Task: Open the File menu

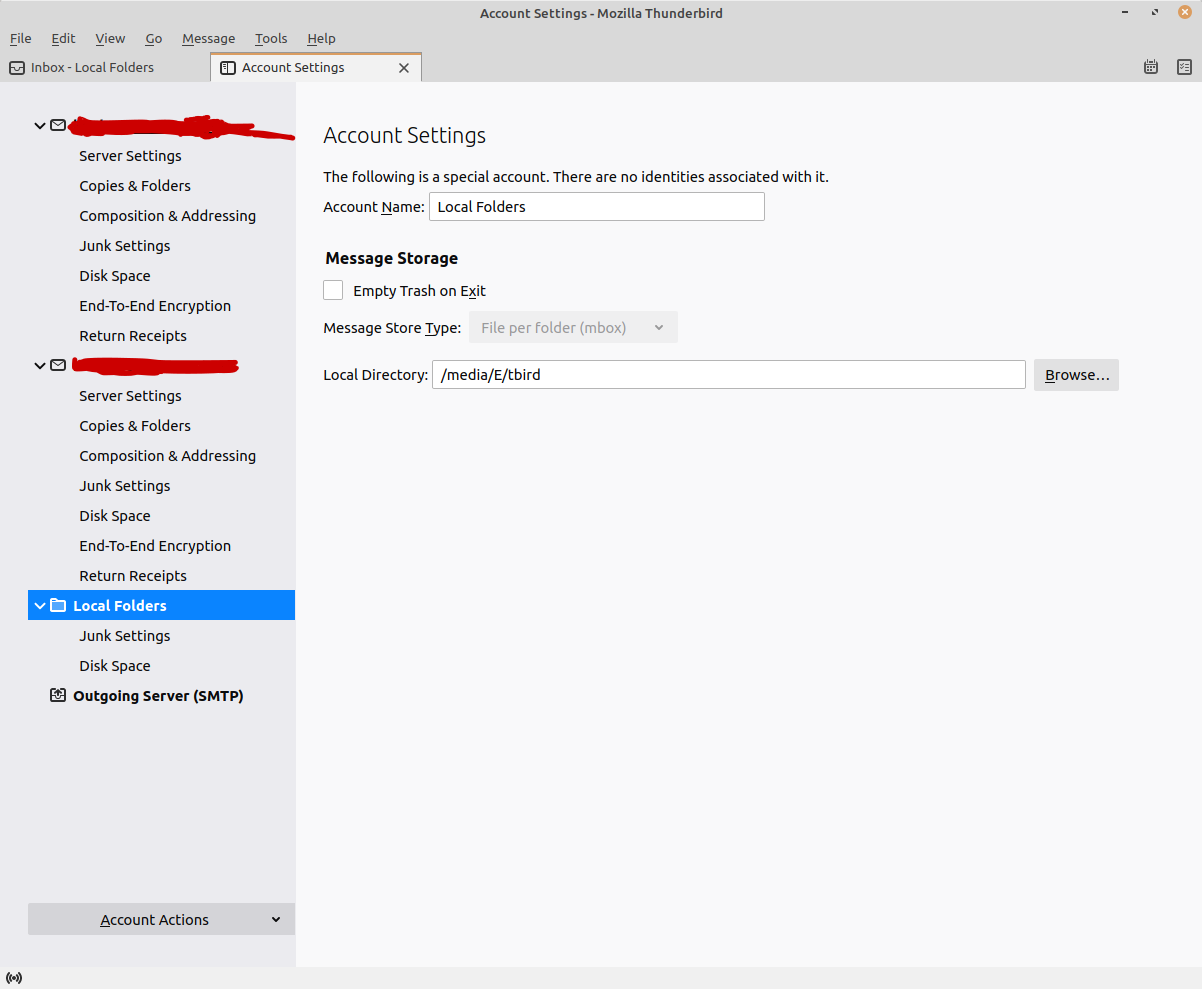Action: pyautogui.click(x=20, y=38)
